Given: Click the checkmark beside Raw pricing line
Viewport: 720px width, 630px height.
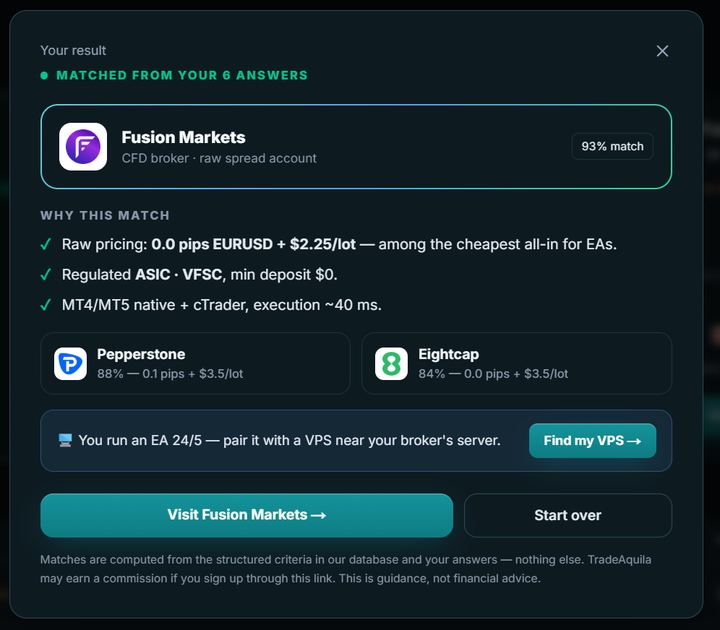Looking at the screenshot, I should [x=45, y=244].
